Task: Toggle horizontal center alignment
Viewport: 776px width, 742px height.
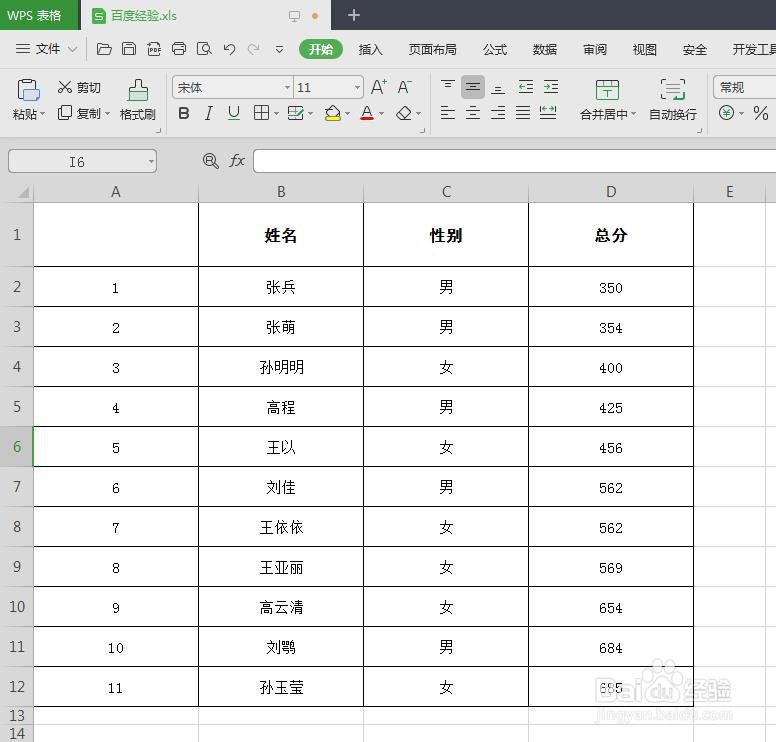Action: (x=473, y=113)
